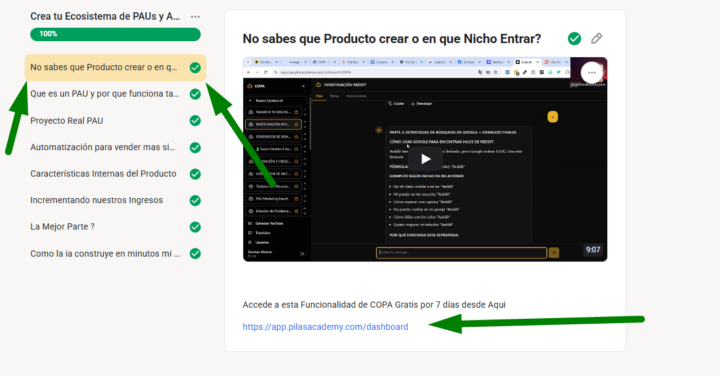Click the course title "Crea tu Ecosistema de PAUs y A..."

click(x=105, y=17)
